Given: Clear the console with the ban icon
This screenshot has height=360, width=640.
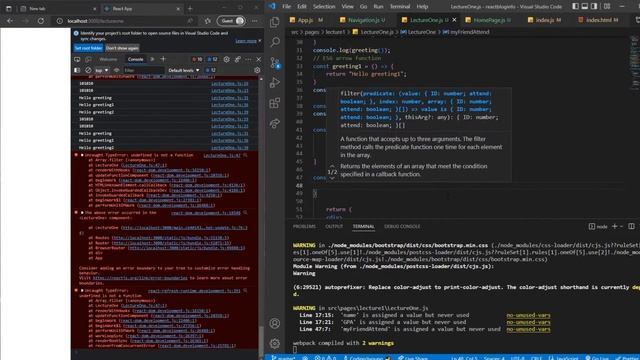Looking at the screenshot, I should click(x=88, y=70).
